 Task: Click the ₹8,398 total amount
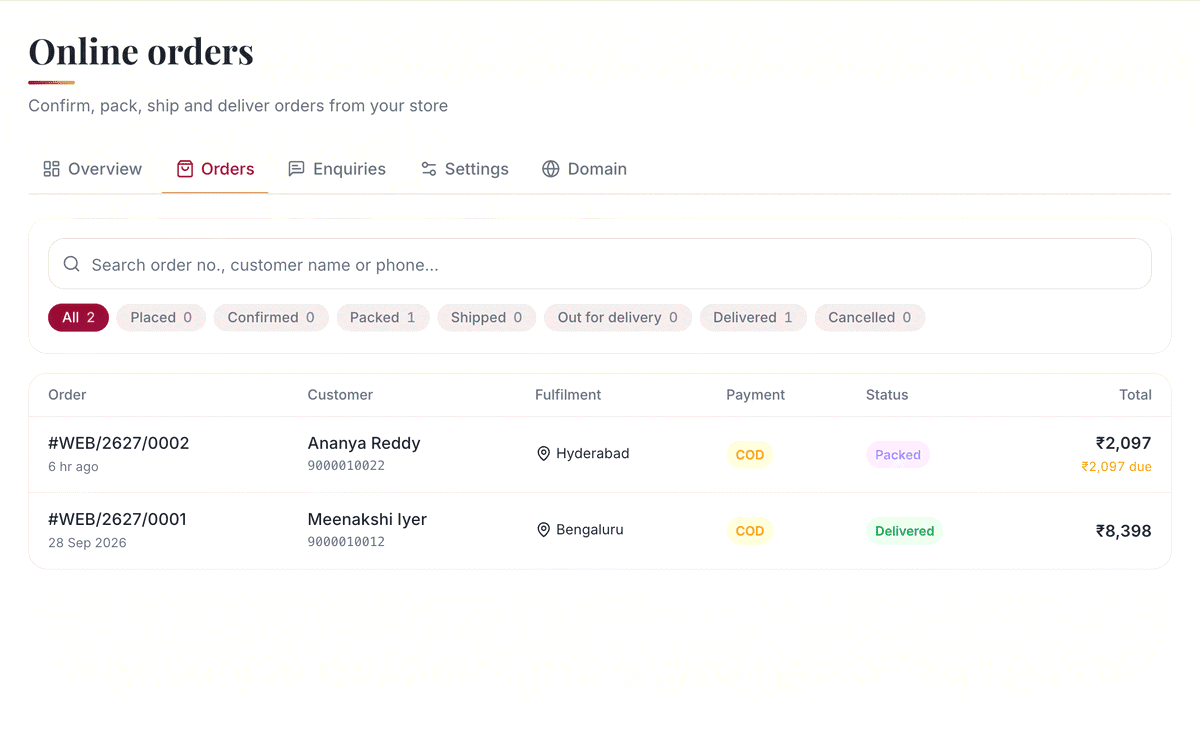(1124, 531)
